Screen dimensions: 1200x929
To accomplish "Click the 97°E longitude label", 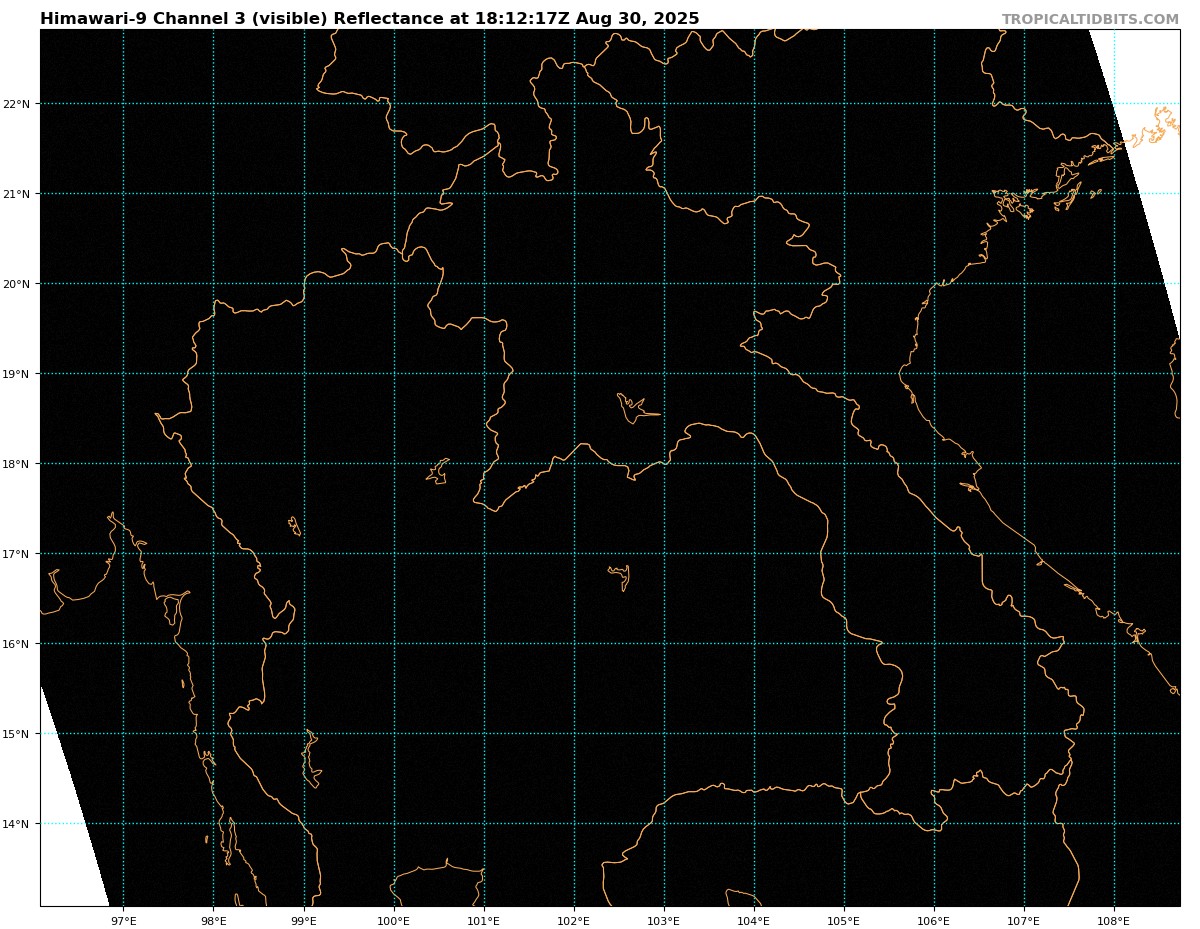I will [x=123, y=921].
